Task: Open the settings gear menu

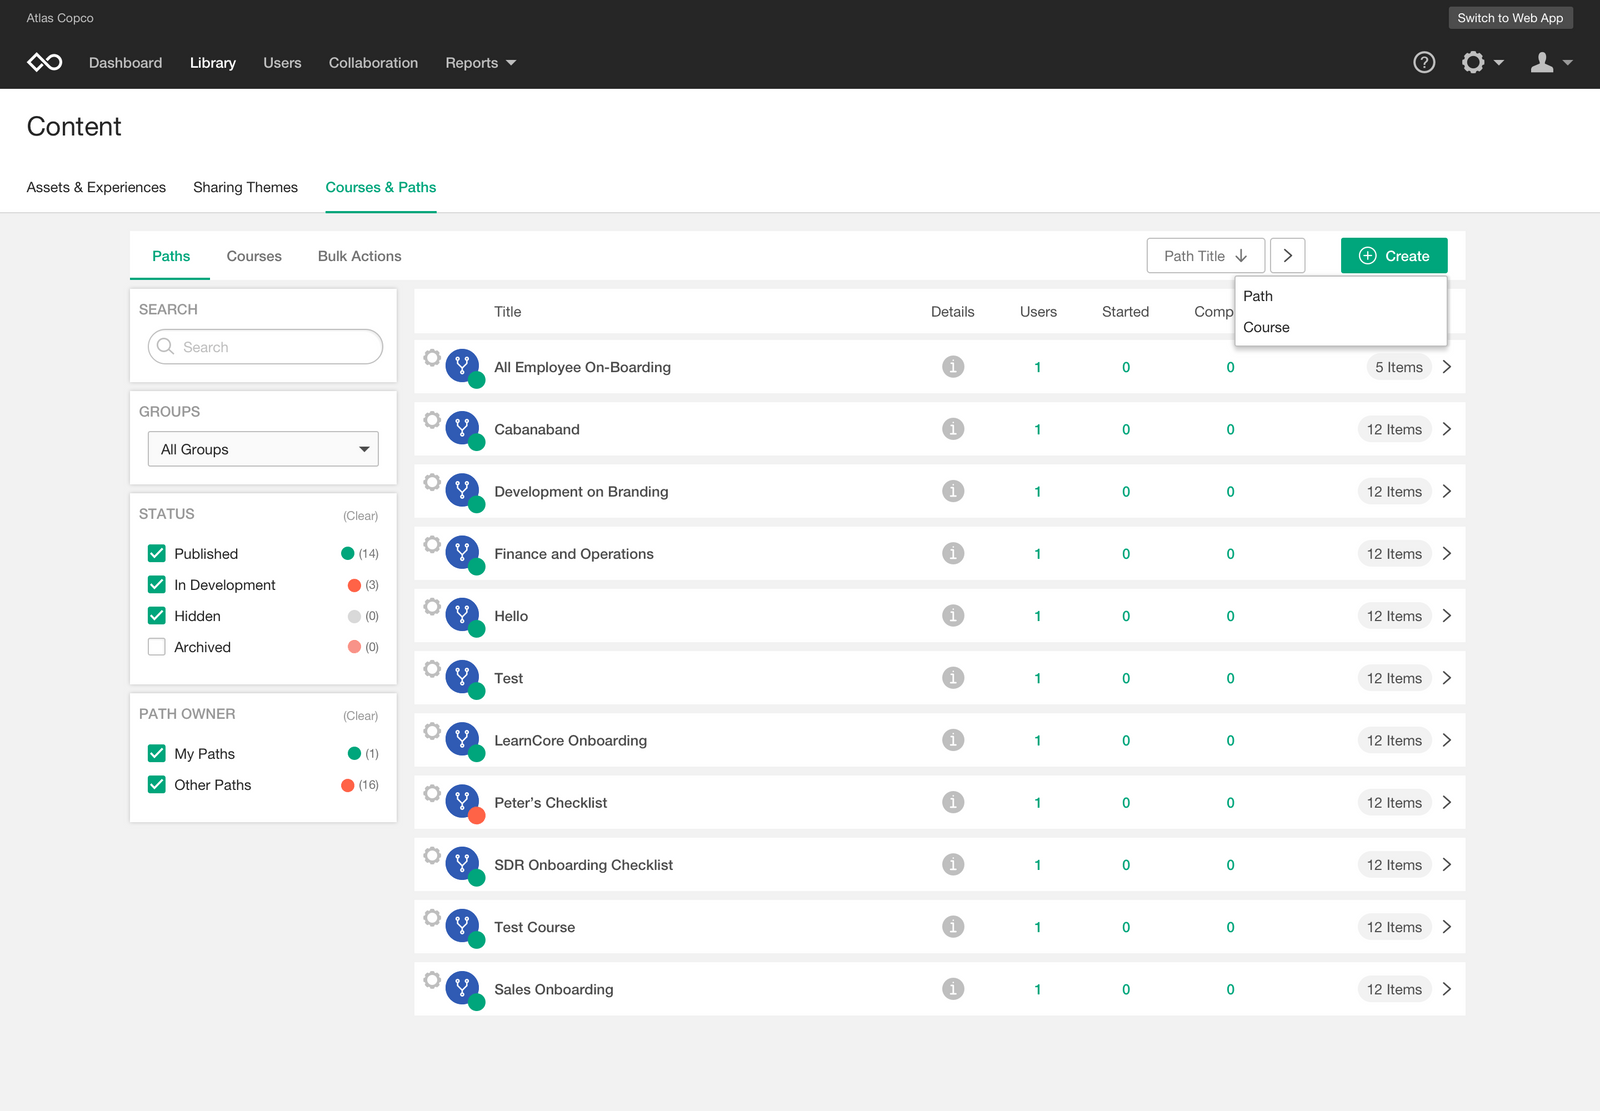Action: pyautogui.click(x=1481, y=62)
